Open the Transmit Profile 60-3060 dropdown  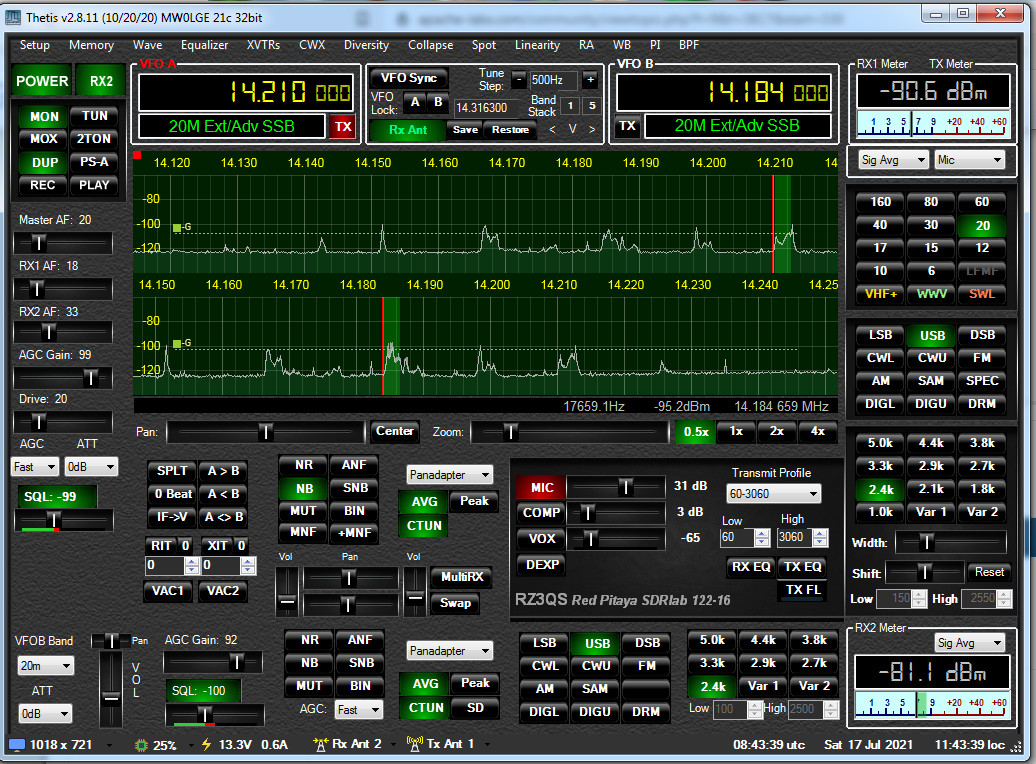[x=773, y=494]
